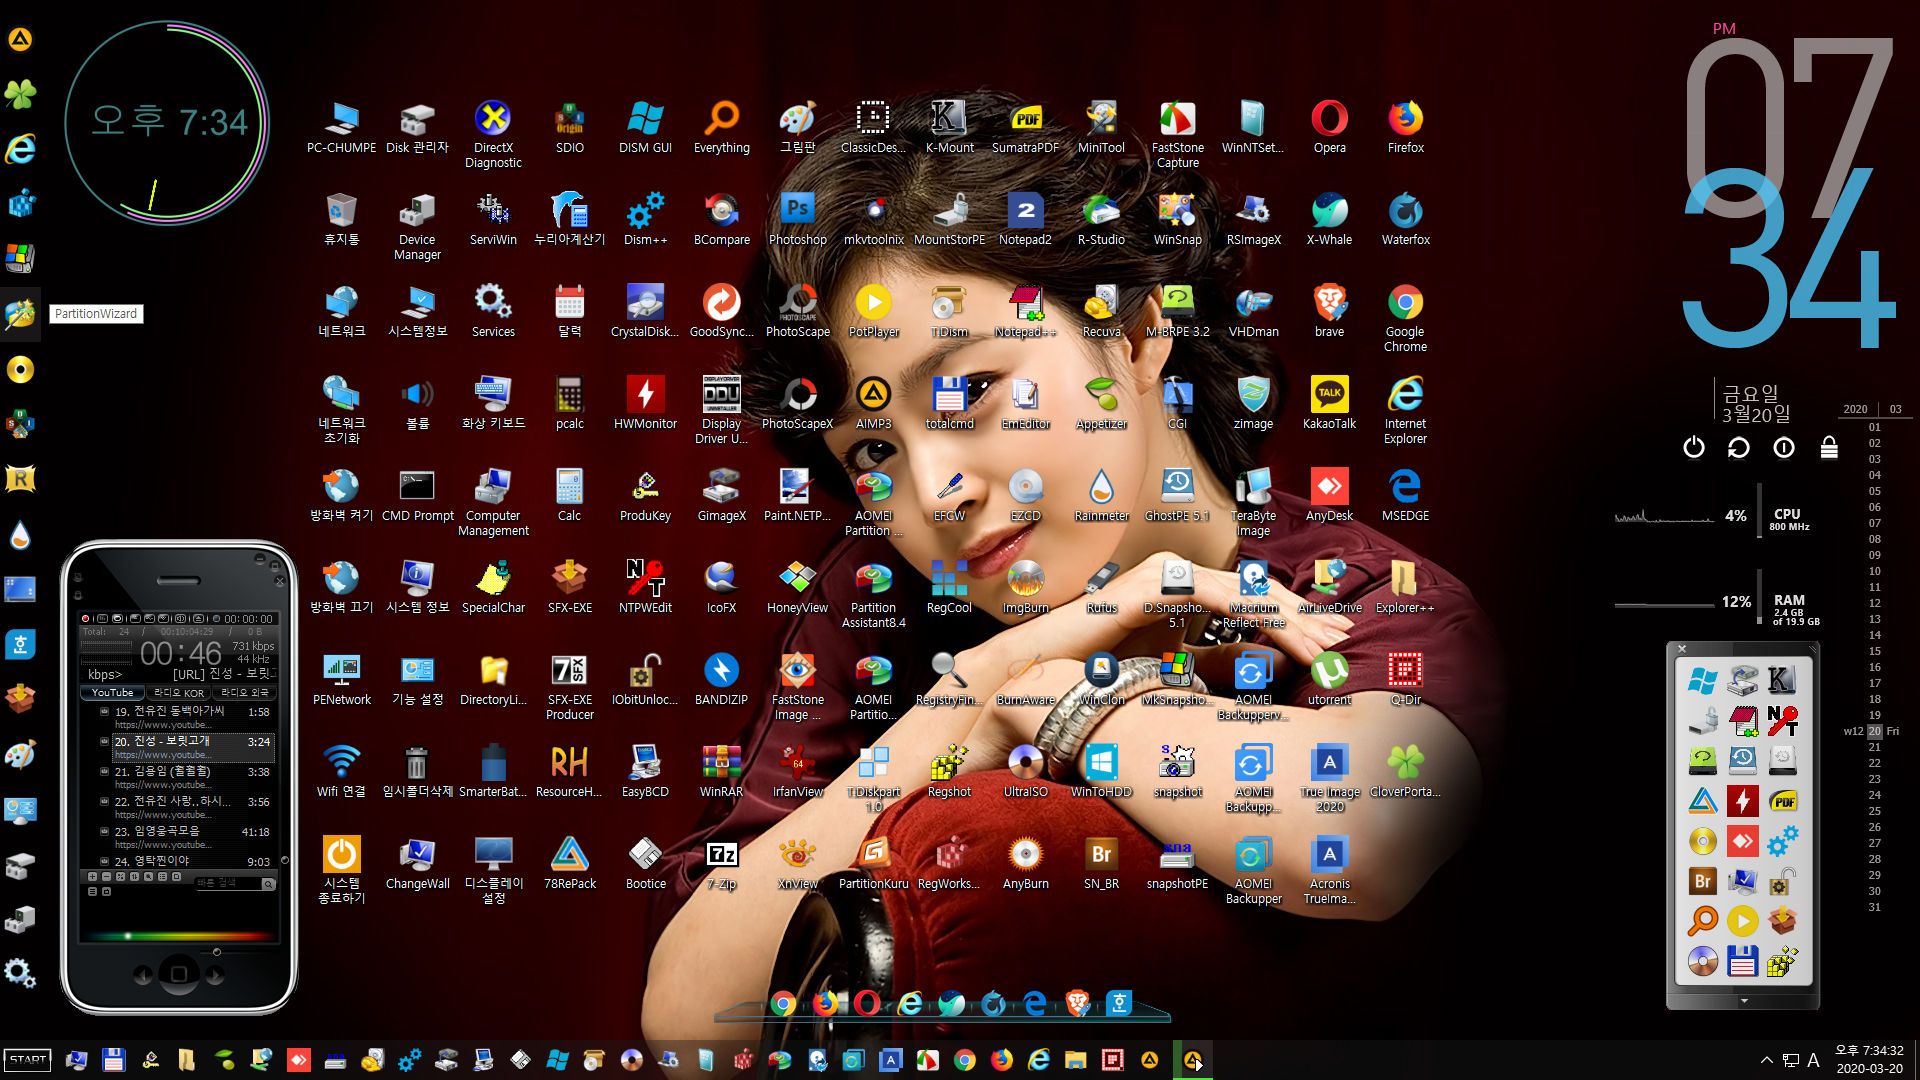This screenshot has width=1920, height=1080.
Task: Switch to the 라디오 KOR playlist tab
Action: (x=178, y=692)
